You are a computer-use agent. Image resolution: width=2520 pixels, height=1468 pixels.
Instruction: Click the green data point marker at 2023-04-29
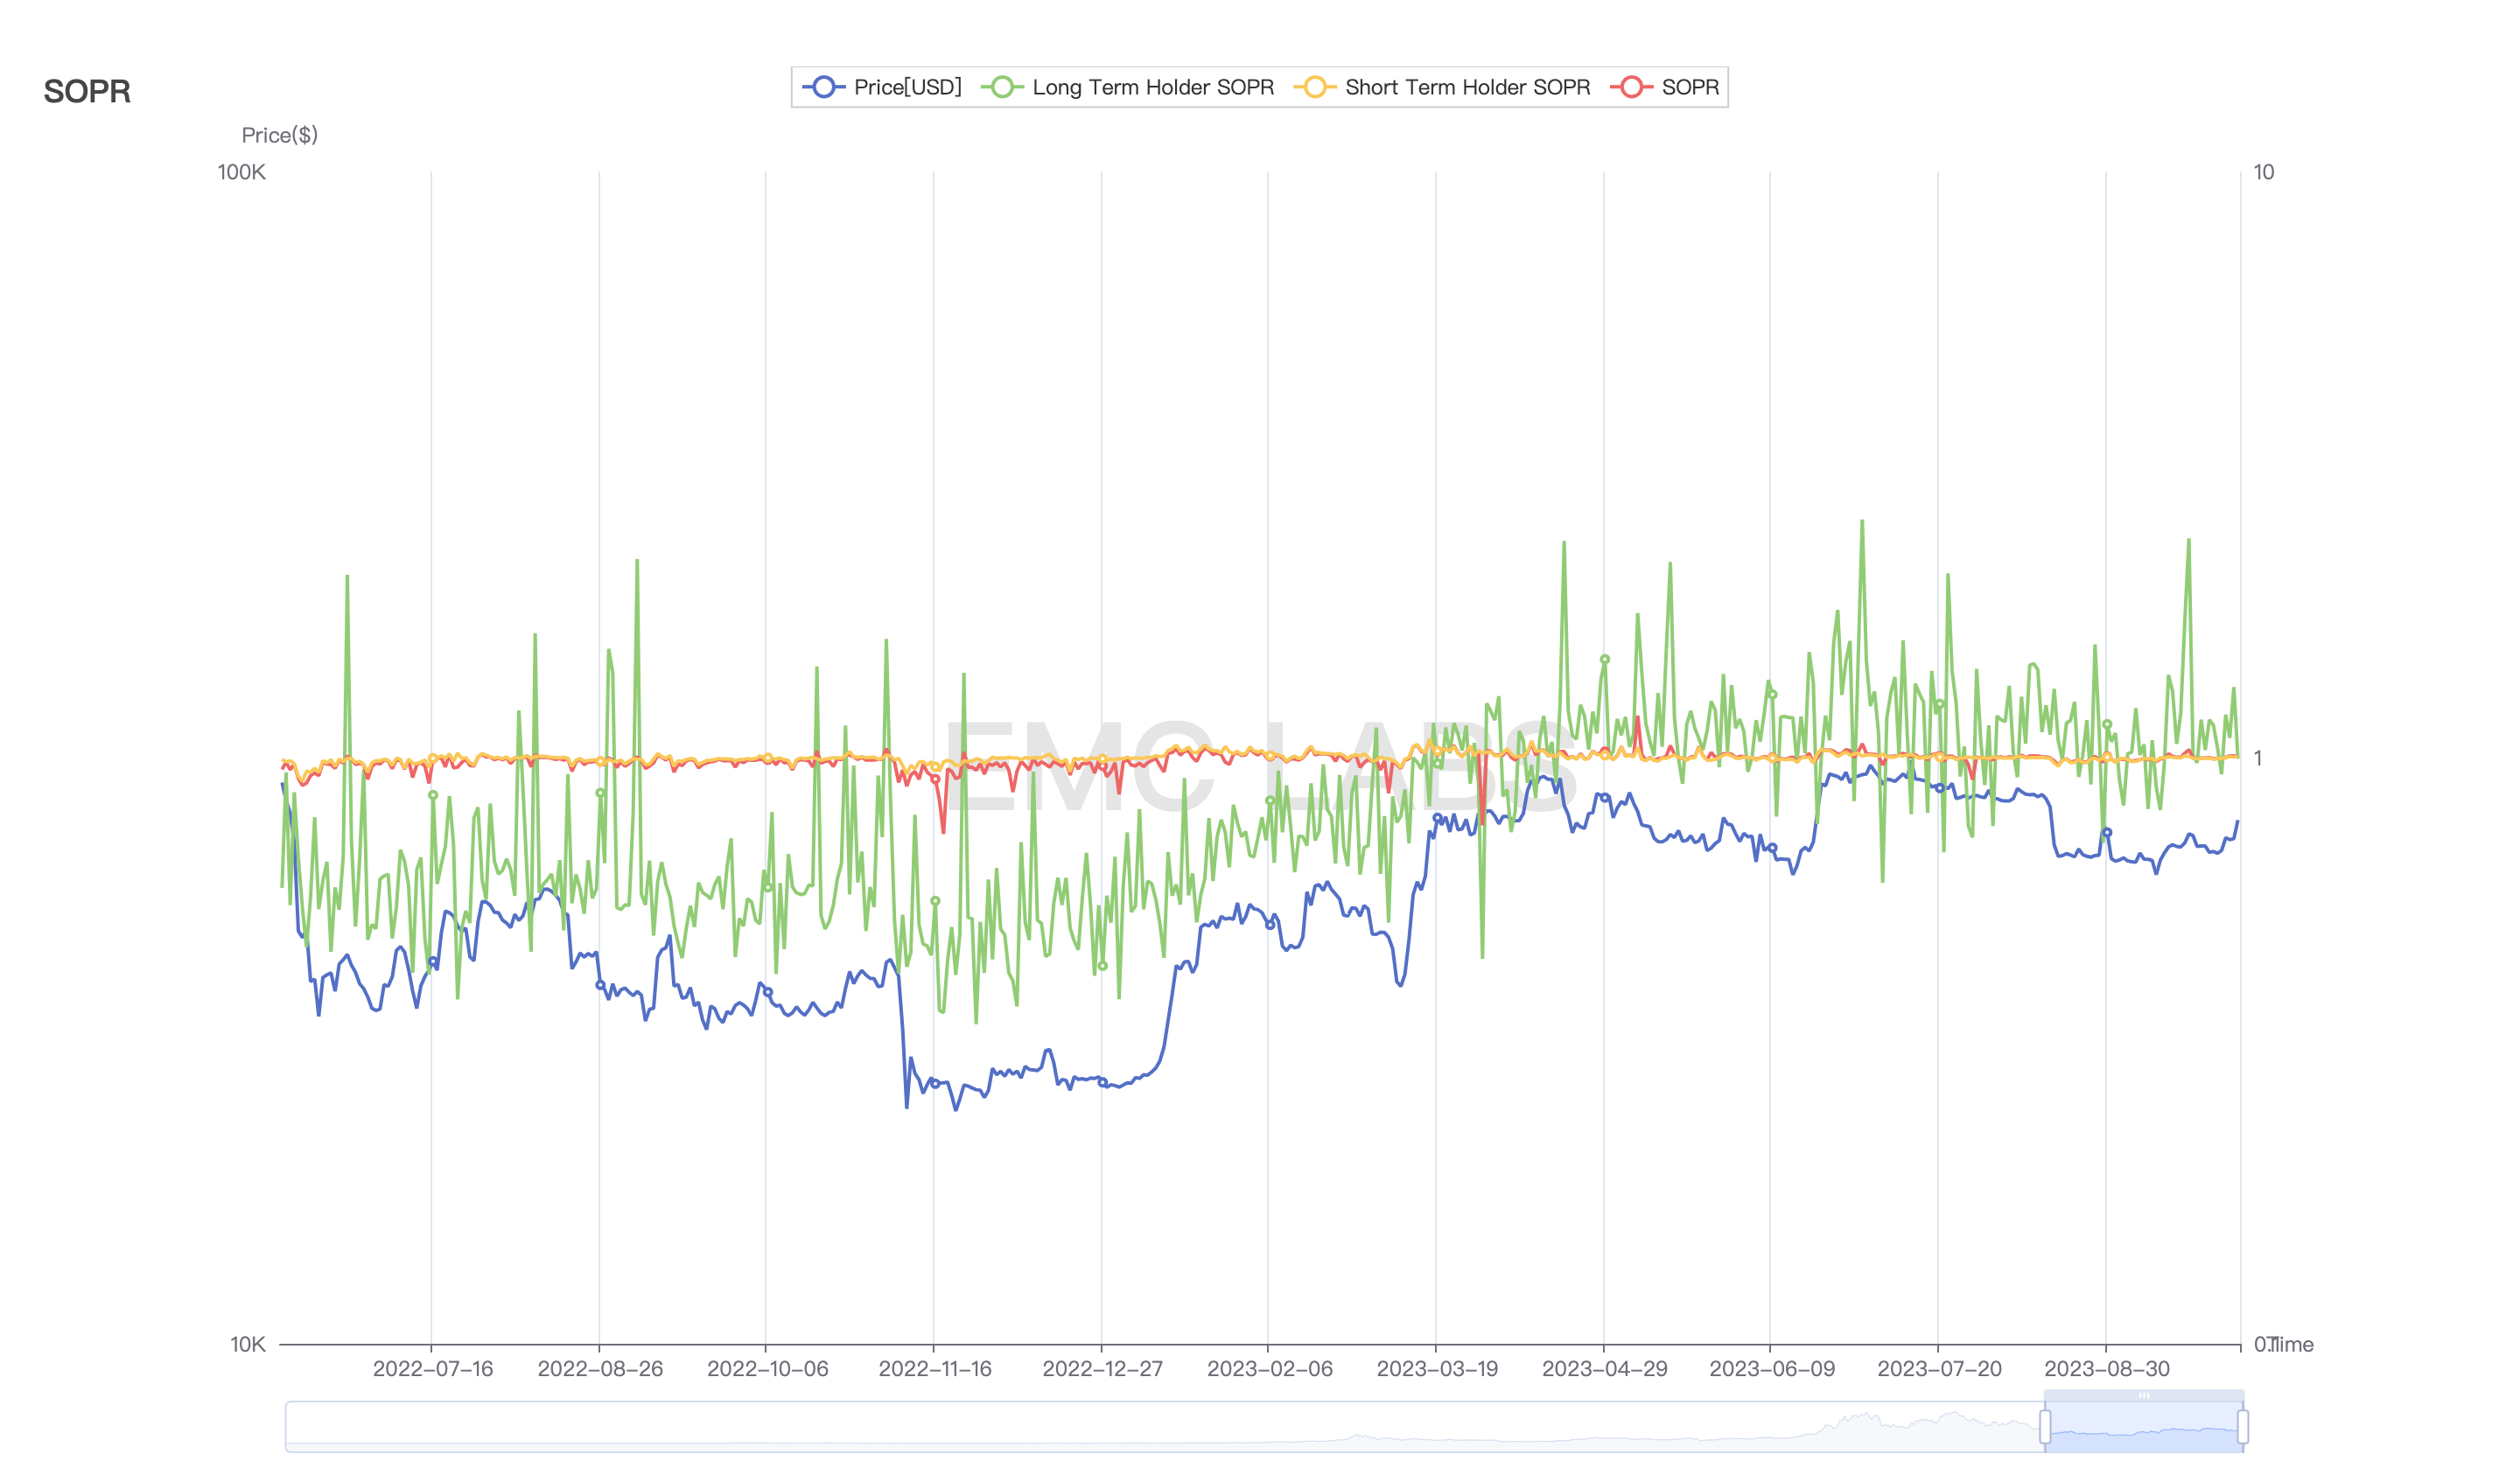coord(1604,660)
